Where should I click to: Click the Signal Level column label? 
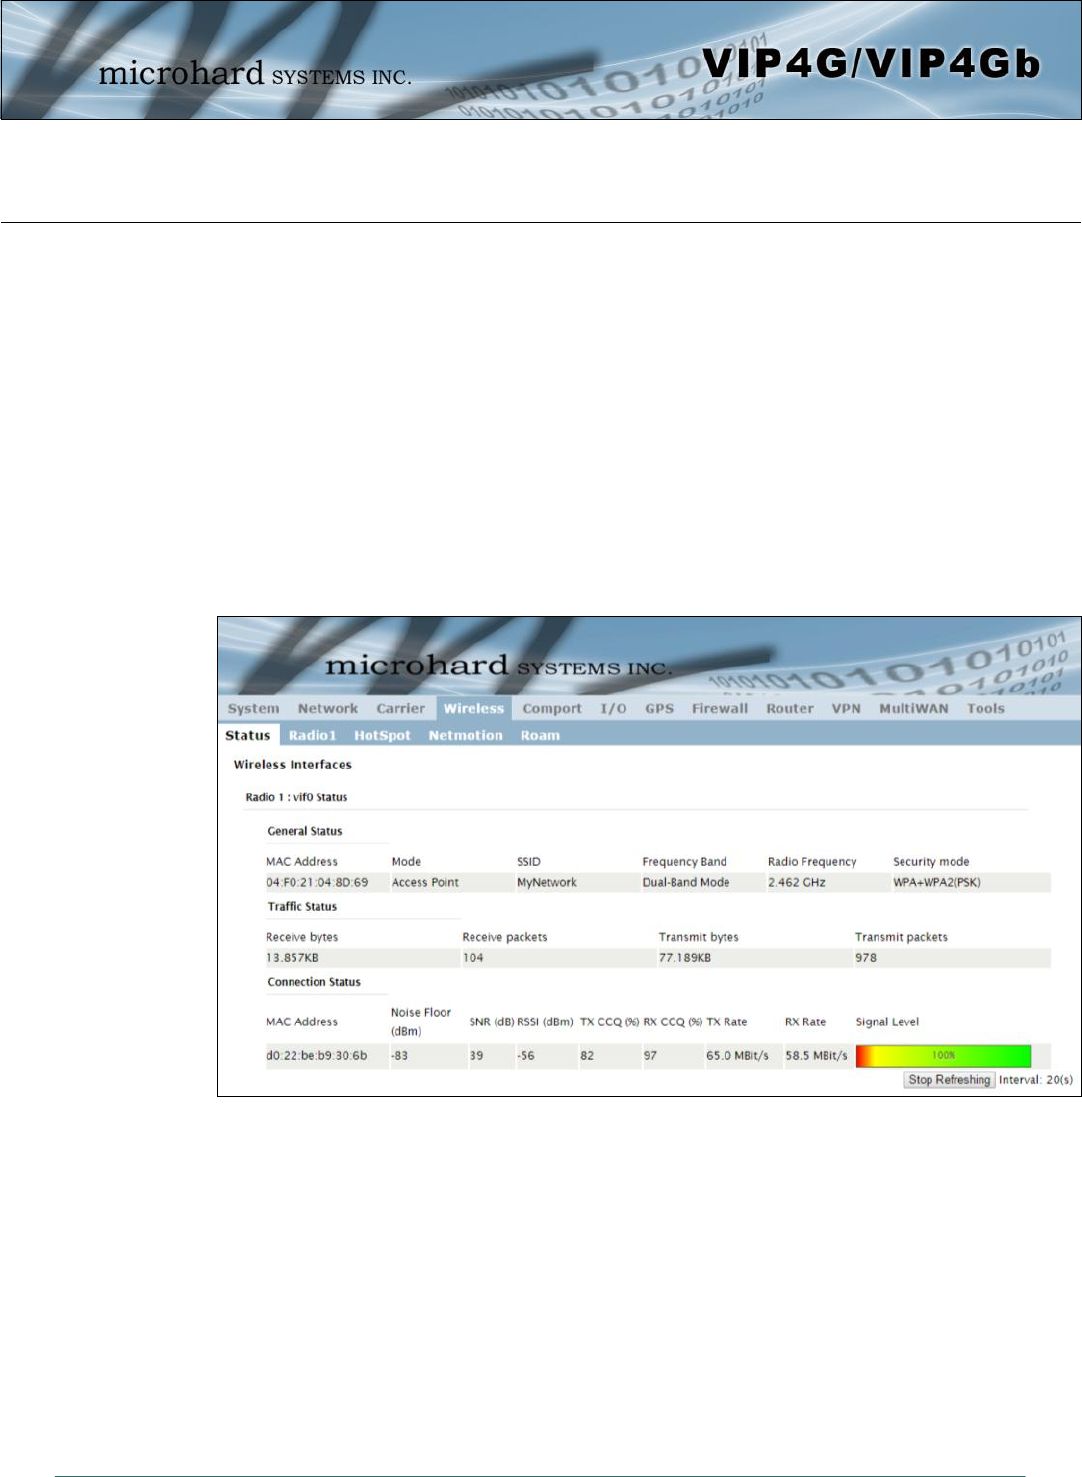(887, 1022)
